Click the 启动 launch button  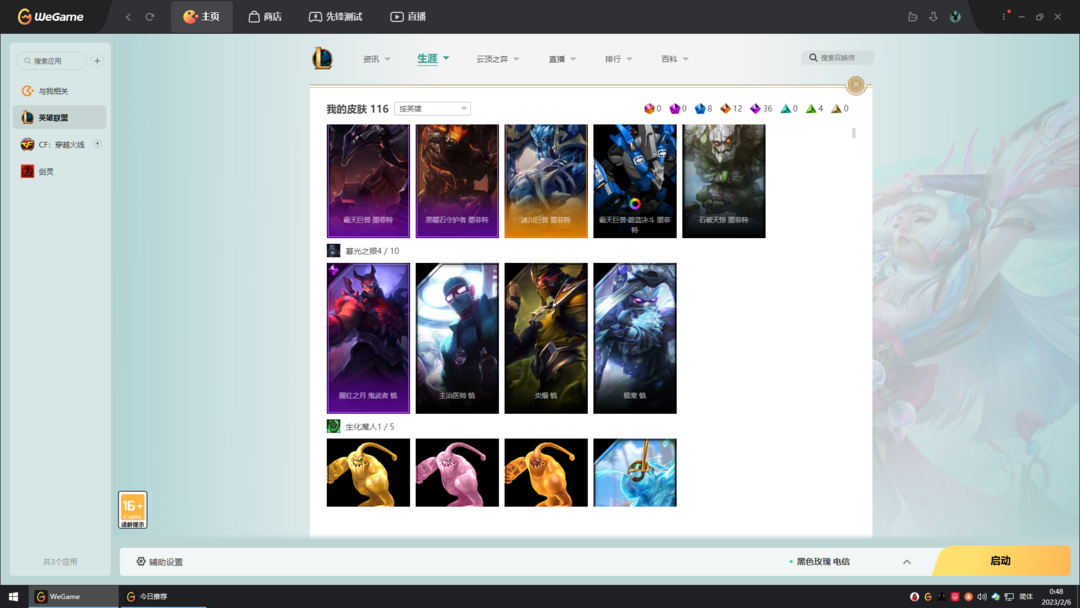pyautogui.click(x=1001, y=561)
